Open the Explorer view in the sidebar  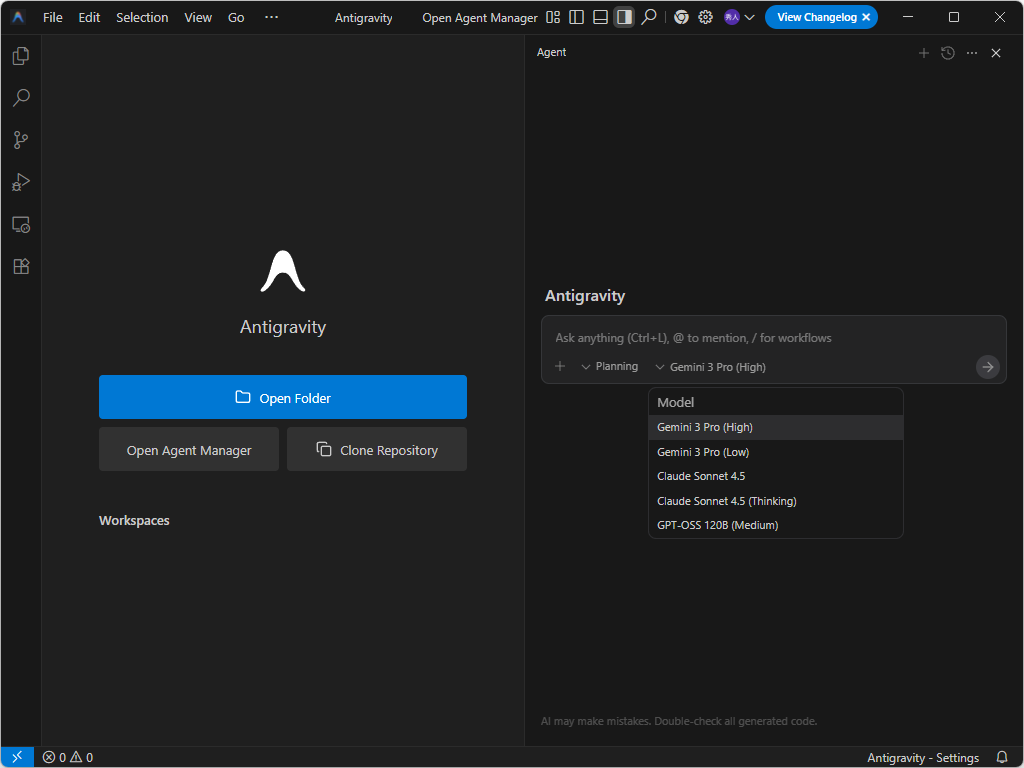(20, 56)
